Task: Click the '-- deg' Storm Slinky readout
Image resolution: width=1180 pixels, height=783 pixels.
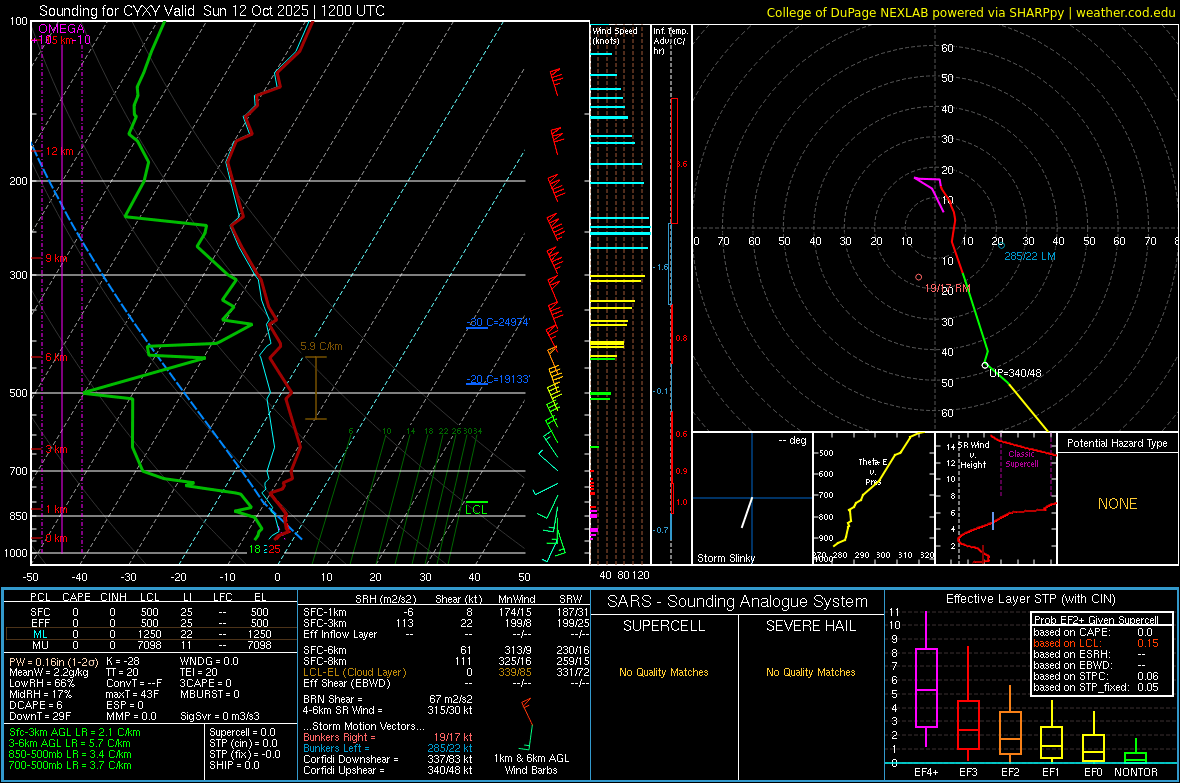Action: point(792,440)
